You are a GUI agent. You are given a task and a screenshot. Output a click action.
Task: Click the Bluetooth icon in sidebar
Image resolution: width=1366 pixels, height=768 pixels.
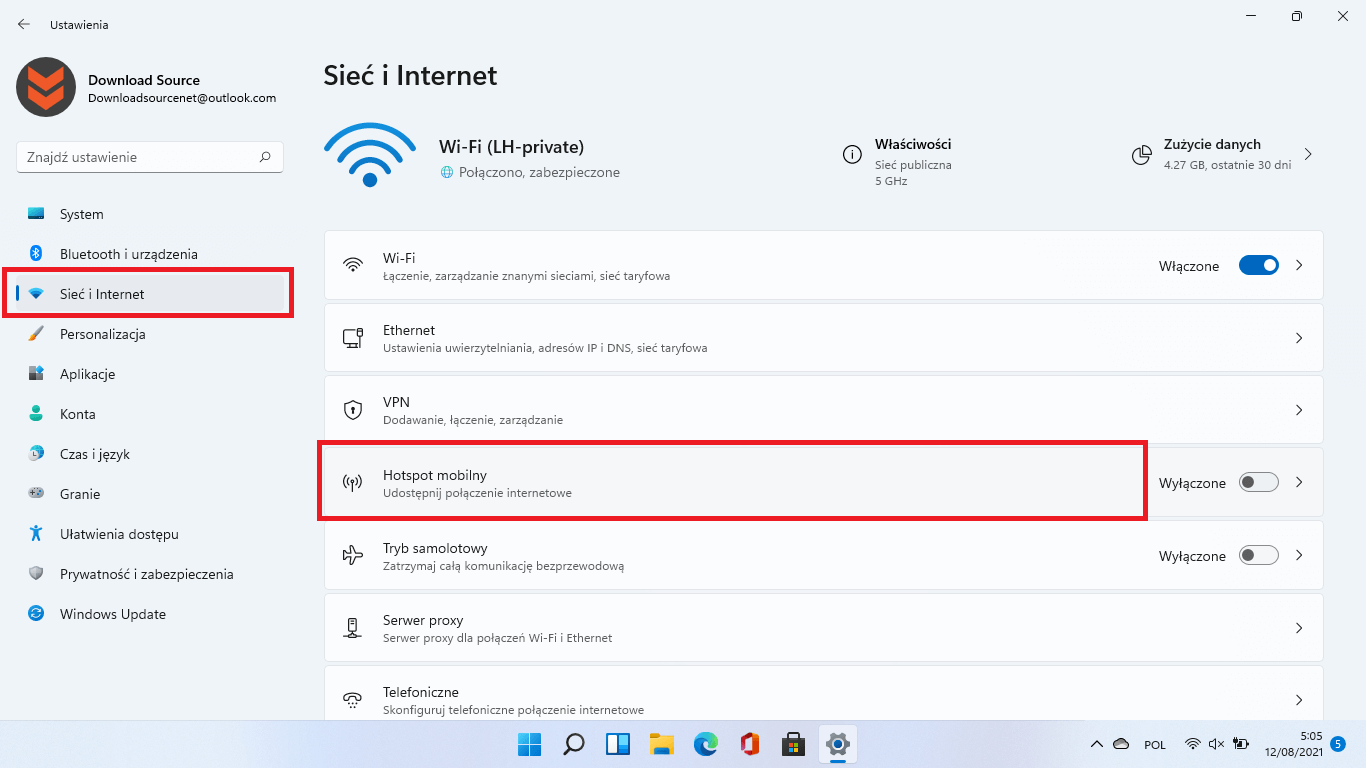[36, 254]
